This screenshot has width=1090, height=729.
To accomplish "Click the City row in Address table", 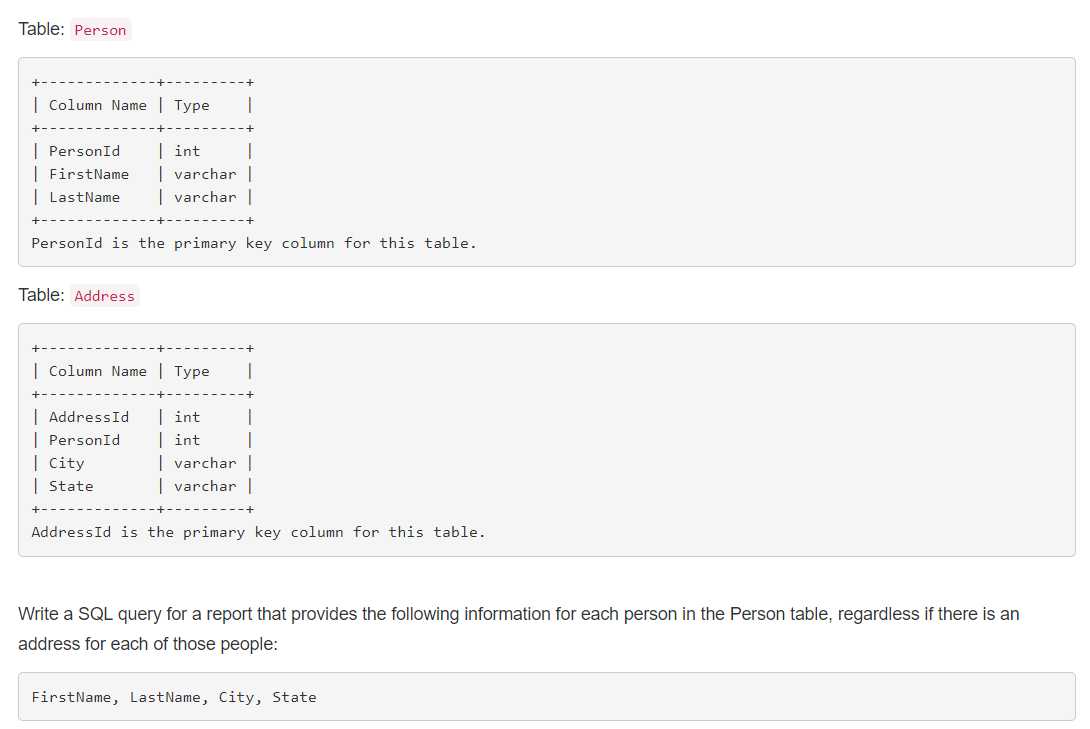I will pyautogui.click(x=143, y=463).
